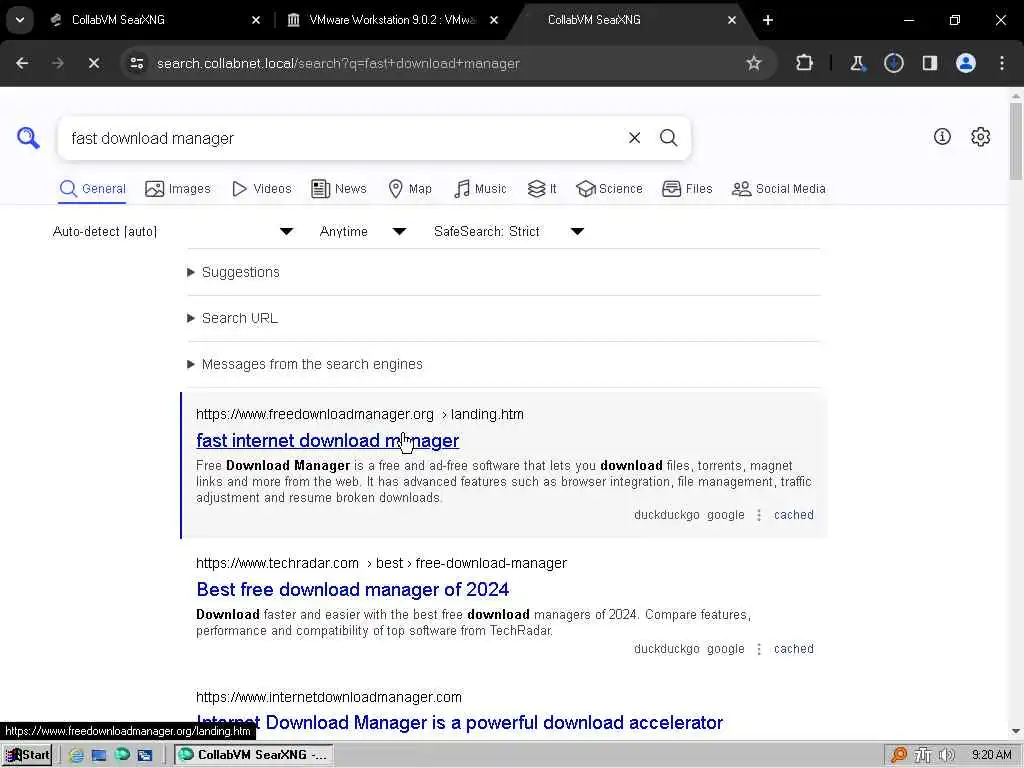Open the info about page icon
Viewport: 1024px width, 768px height.
[x=942, y=136]
